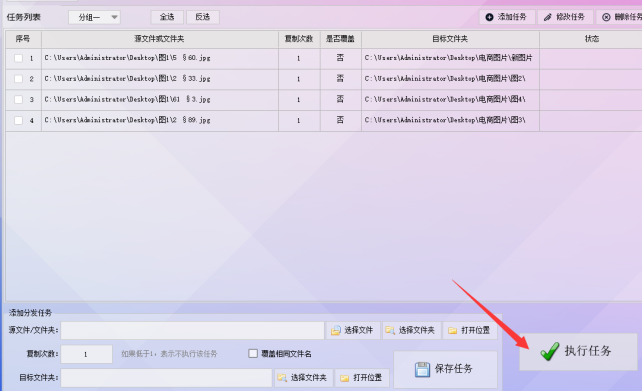Click the 目标文件夹 column header

click(450, 39)
